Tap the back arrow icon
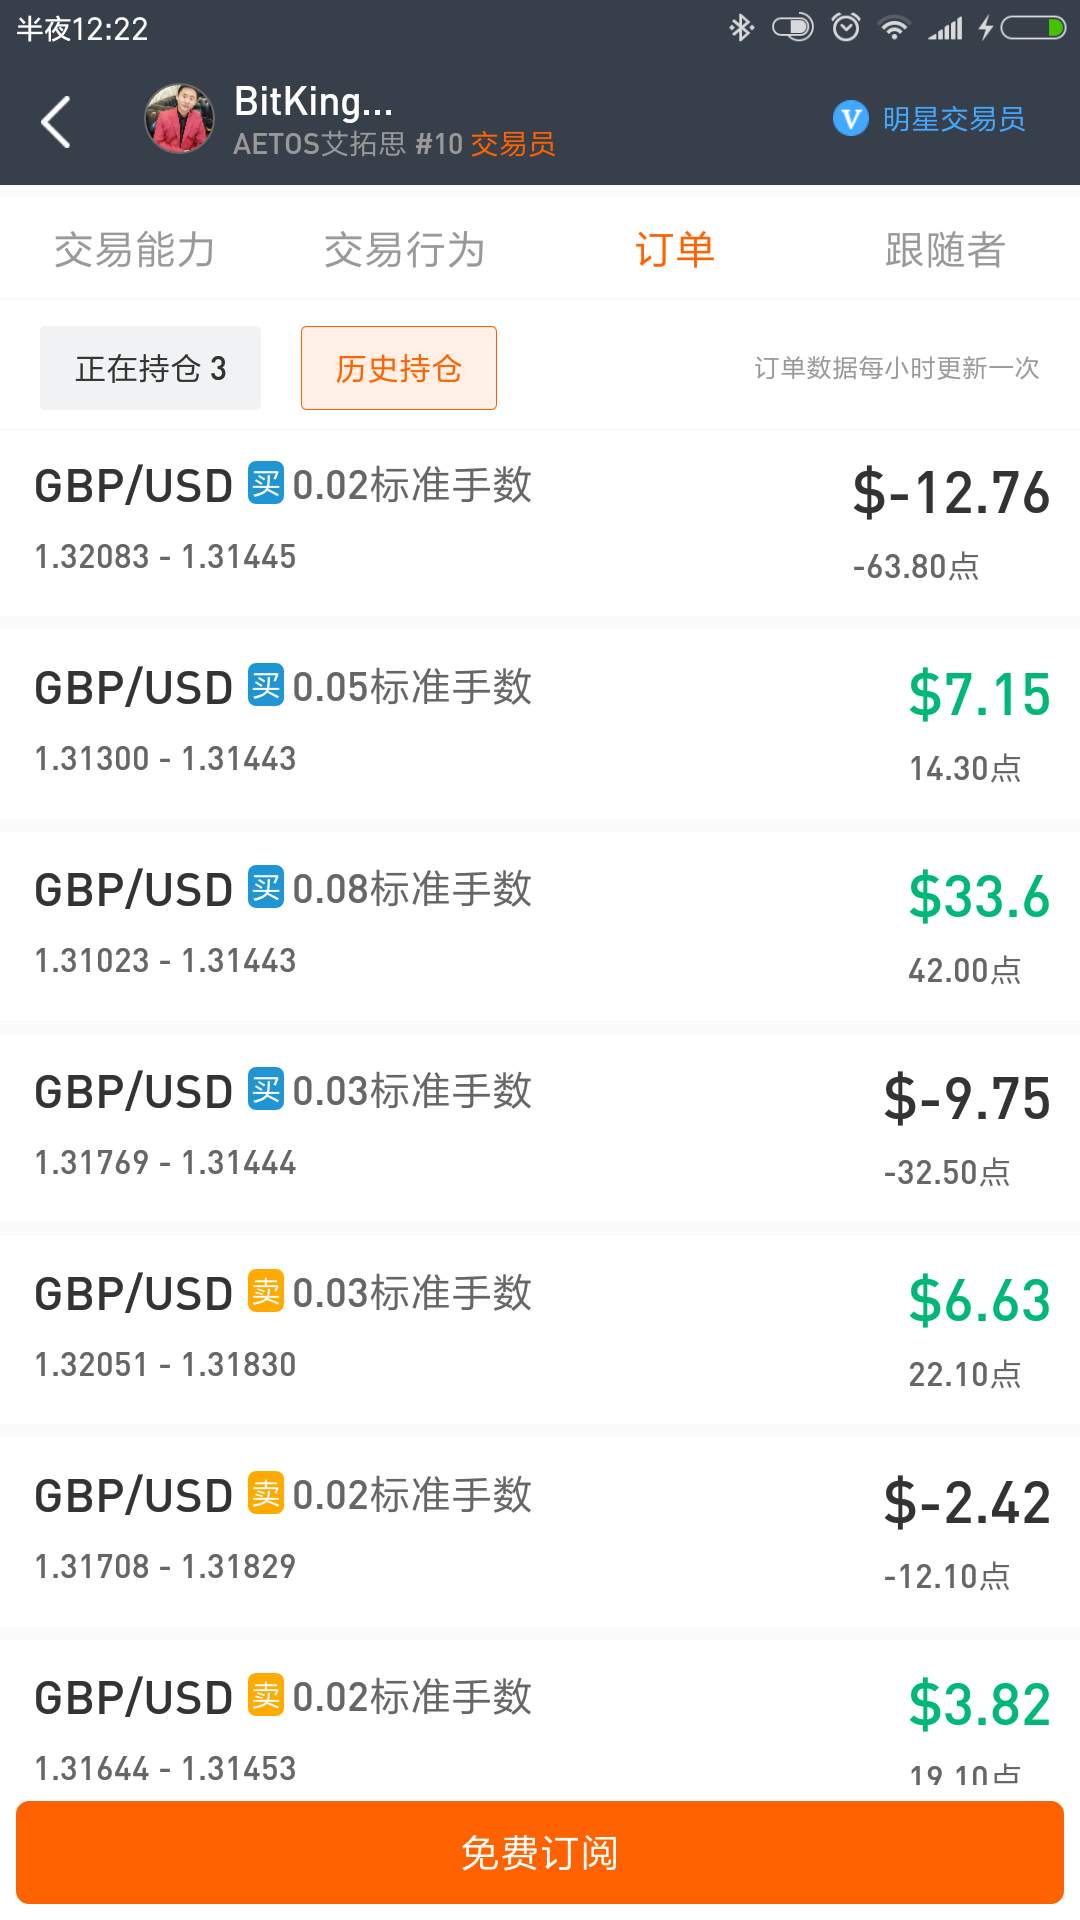Screen dimensions: 1080x1920 click(56, 122)
